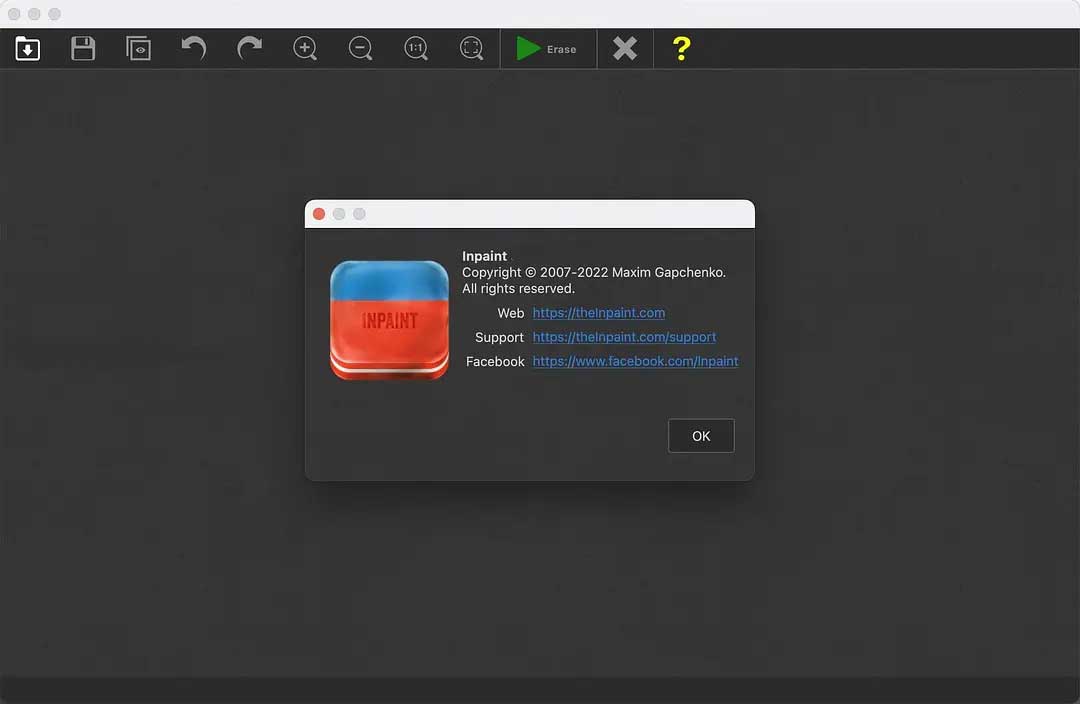Click the 'All rights reserved.' text
1080x704 pixels.
pyautogui.click(x=518, y=289)
